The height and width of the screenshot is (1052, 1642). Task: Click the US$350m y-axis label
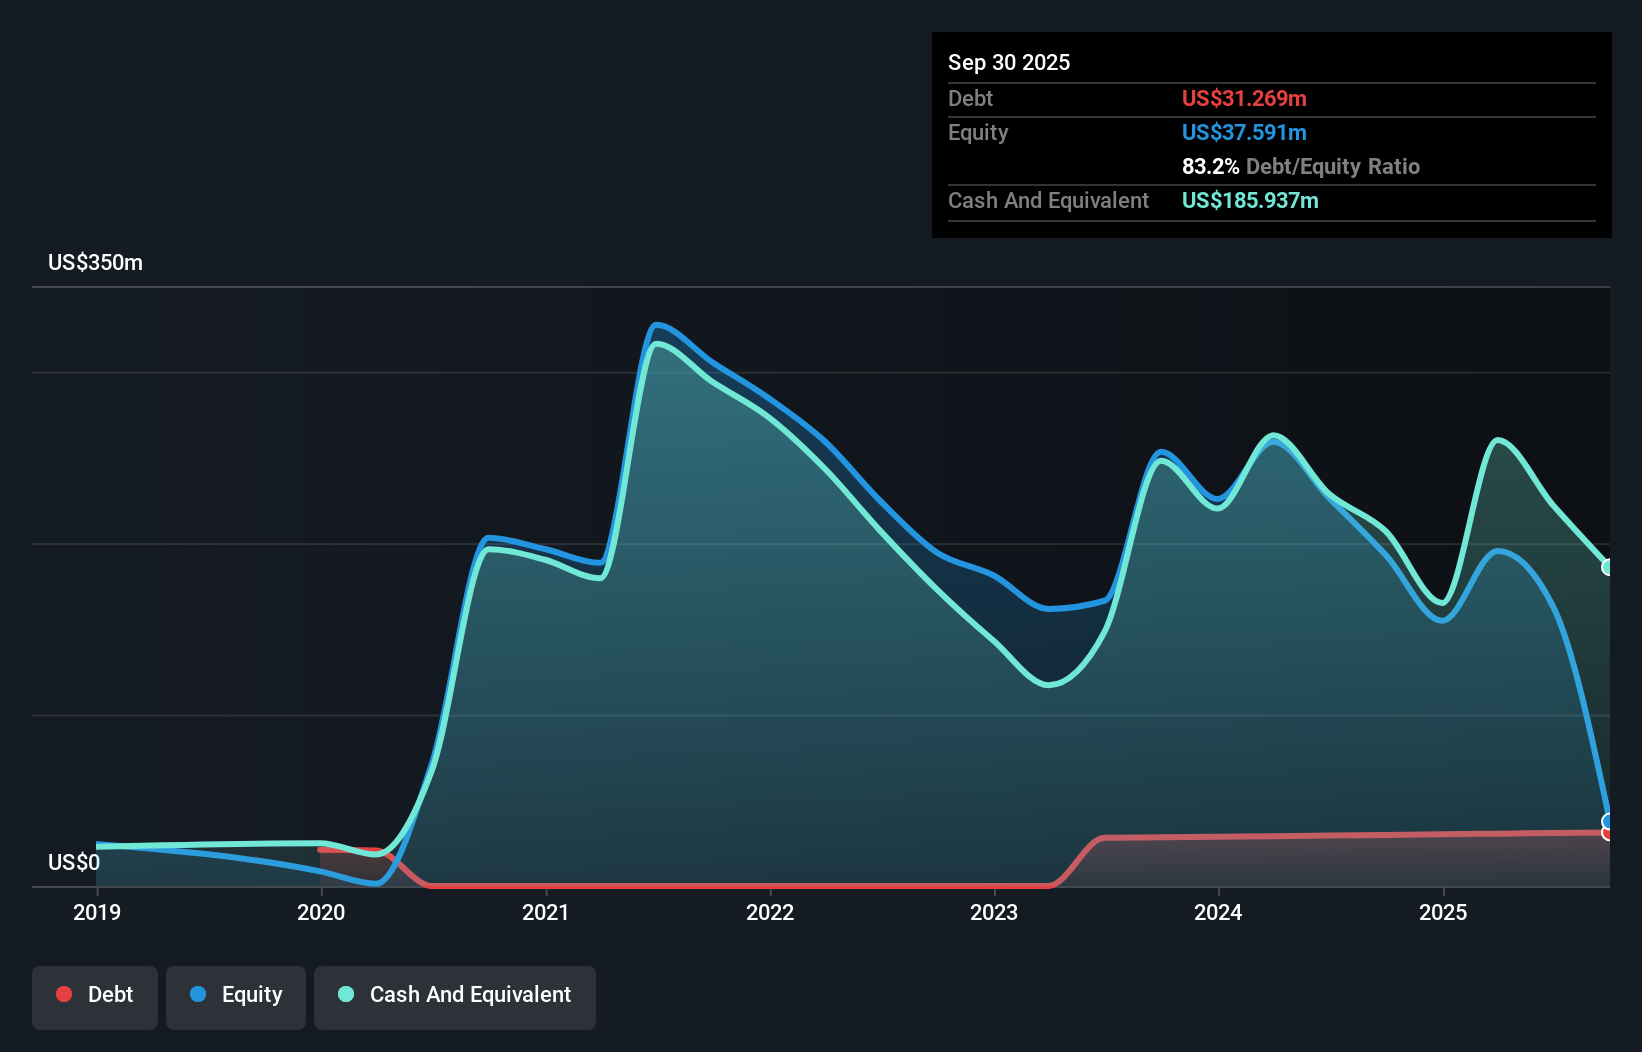pos(96,263)
